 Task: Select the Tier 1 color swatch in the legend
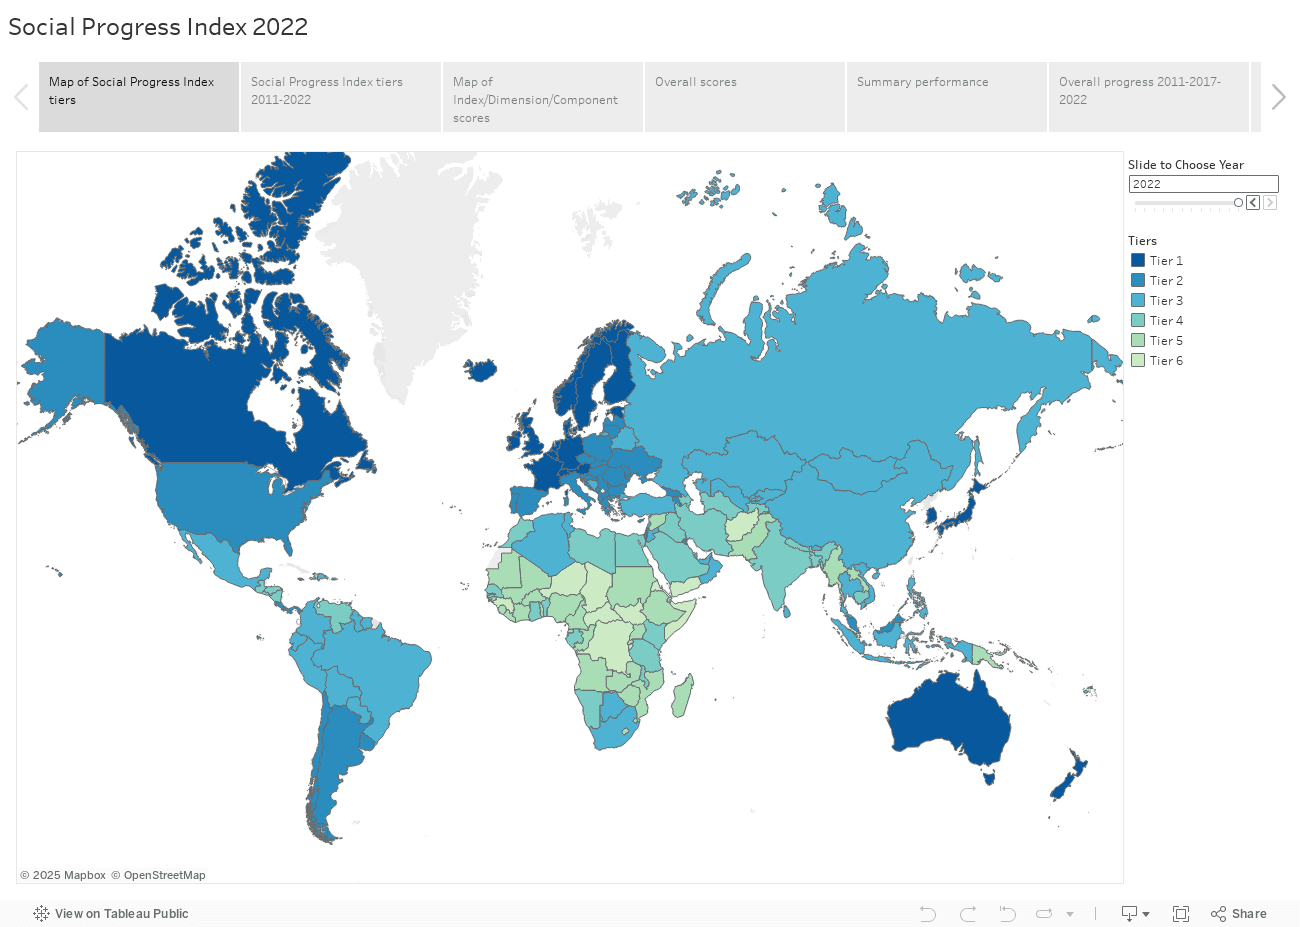[1138, 260]
